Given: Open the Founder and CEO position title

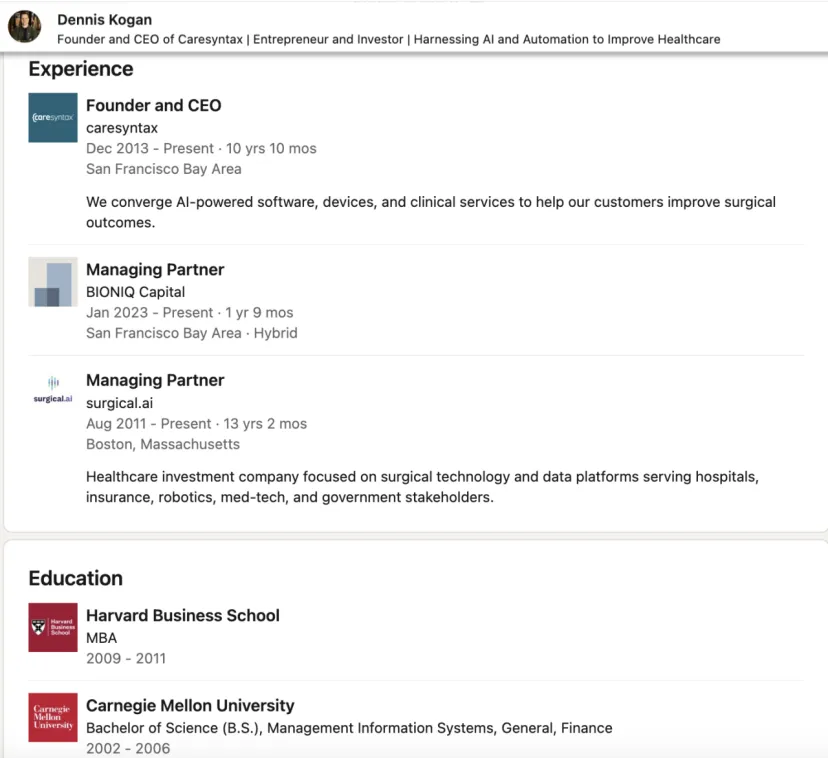Looking at the screenshot, I should coord(154,105).
